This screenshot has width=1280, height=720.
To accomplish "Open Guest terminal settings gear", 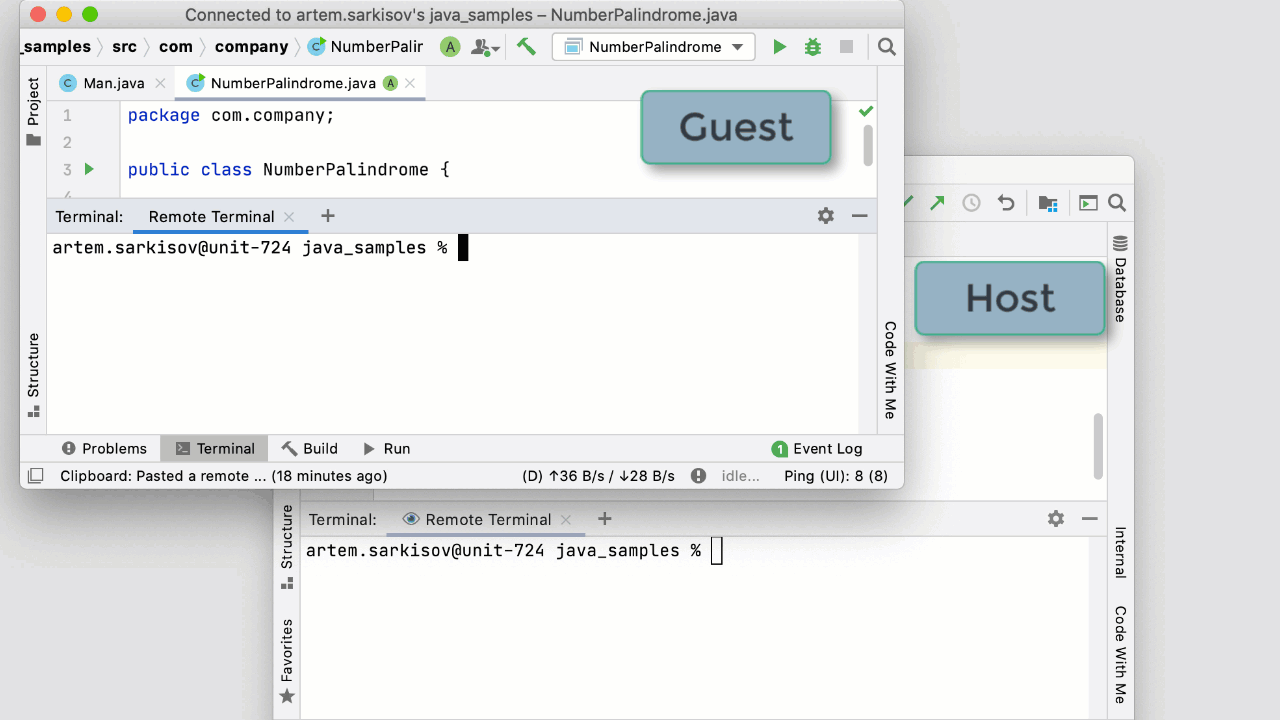I will pos(825,216).
